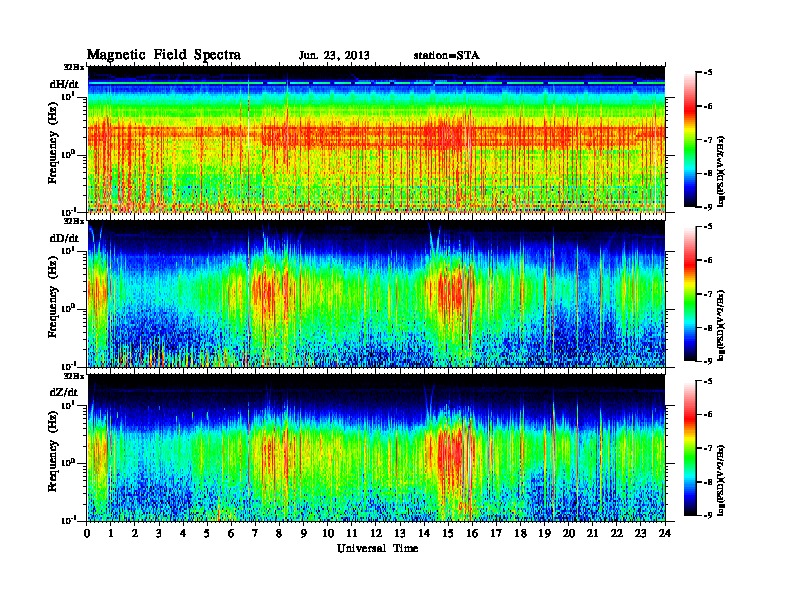Click hour tick label "4" on the time axis
Screen dimensions: 792x612
(183, 533)
